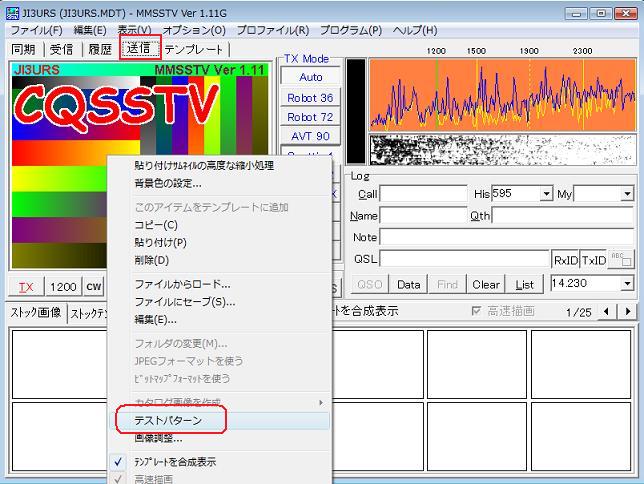644x484 pixels.
Task: Switch to the 履歴 tab
Action: 101,49
